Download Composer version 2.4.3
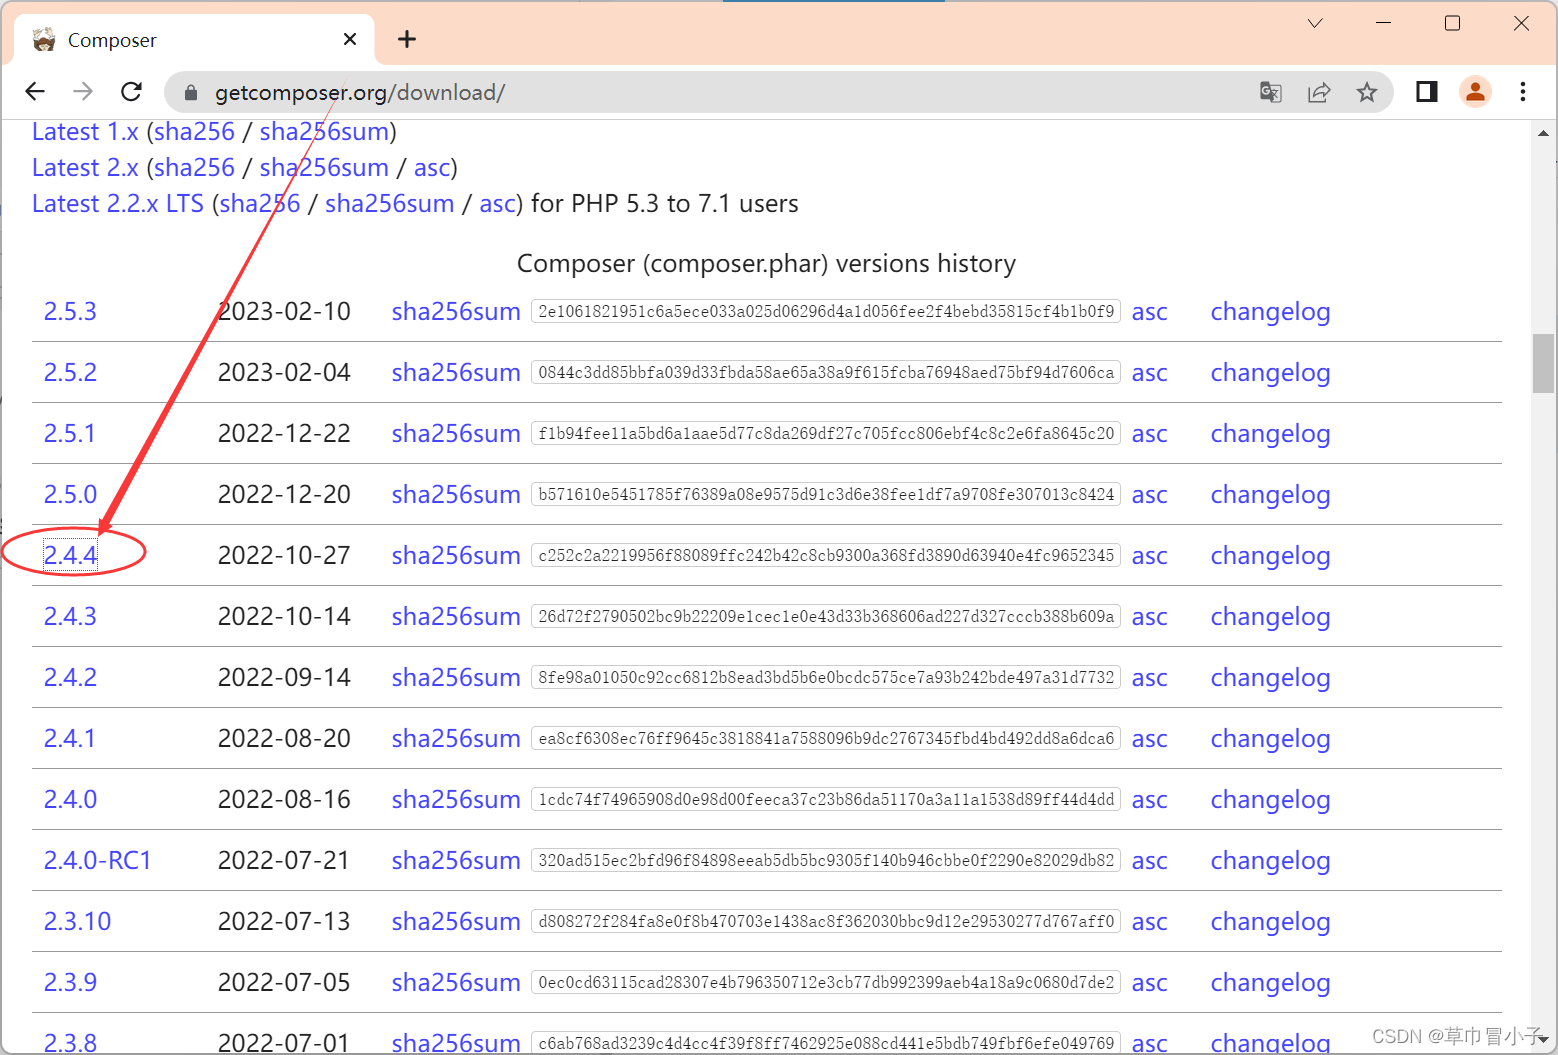The width and height of the screenshot is (1558, 1055). point(70,616)
